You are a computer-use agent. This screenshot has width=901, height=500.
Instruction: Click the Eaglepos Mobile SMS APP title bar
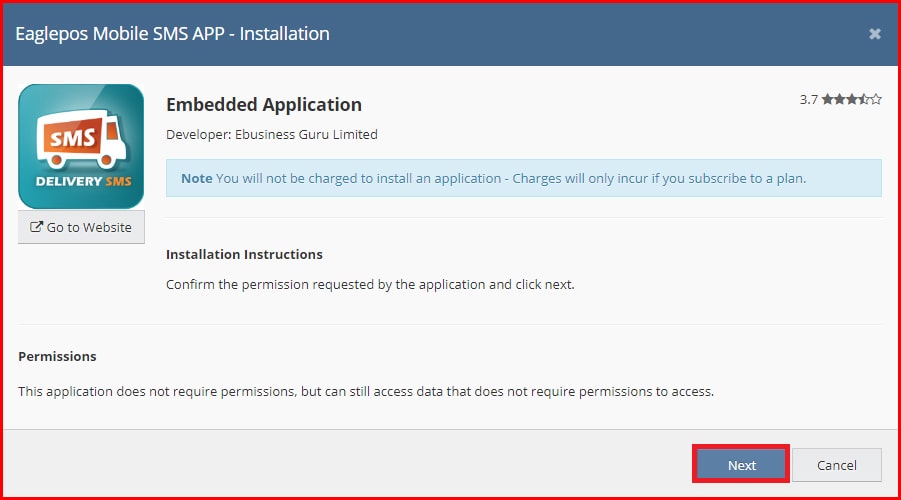[x=173, y=34]
